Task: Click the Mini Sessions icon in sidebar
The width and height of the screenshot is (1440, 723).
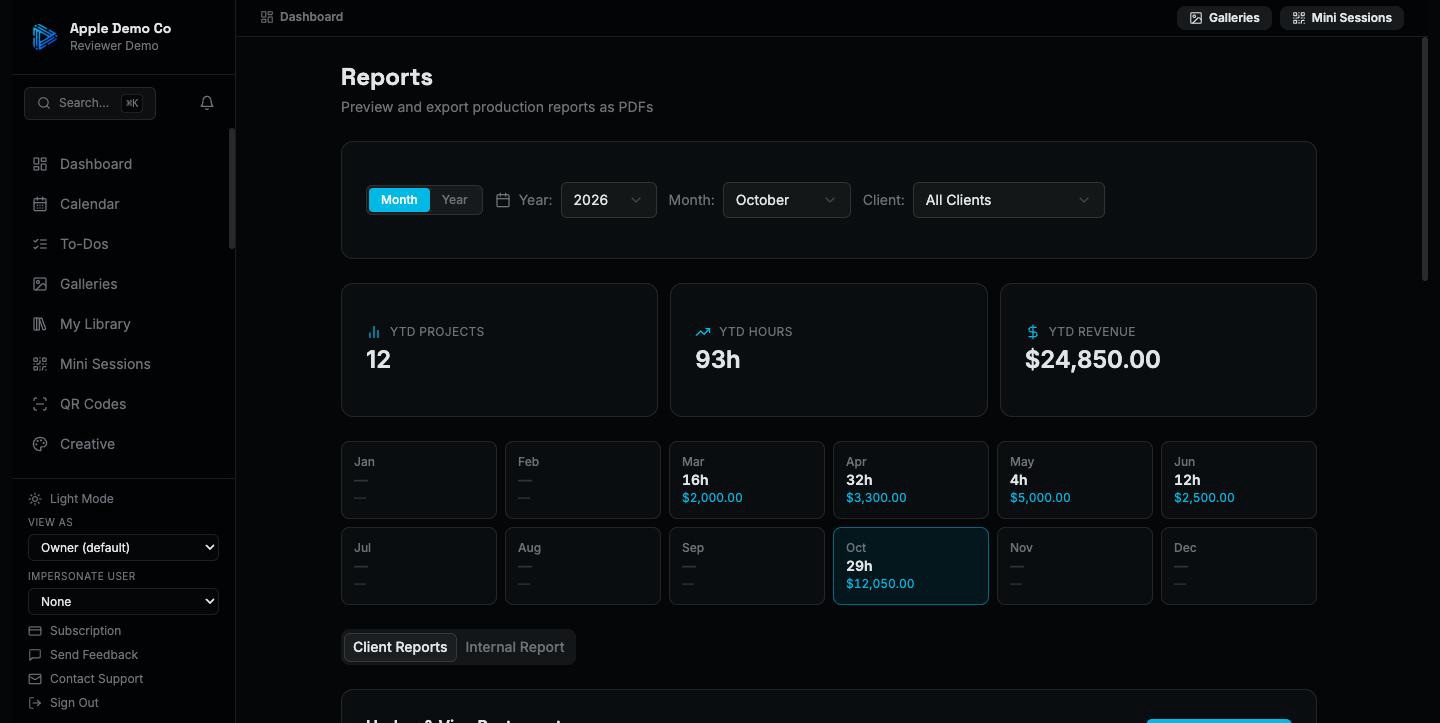Action: click(40, 364)
